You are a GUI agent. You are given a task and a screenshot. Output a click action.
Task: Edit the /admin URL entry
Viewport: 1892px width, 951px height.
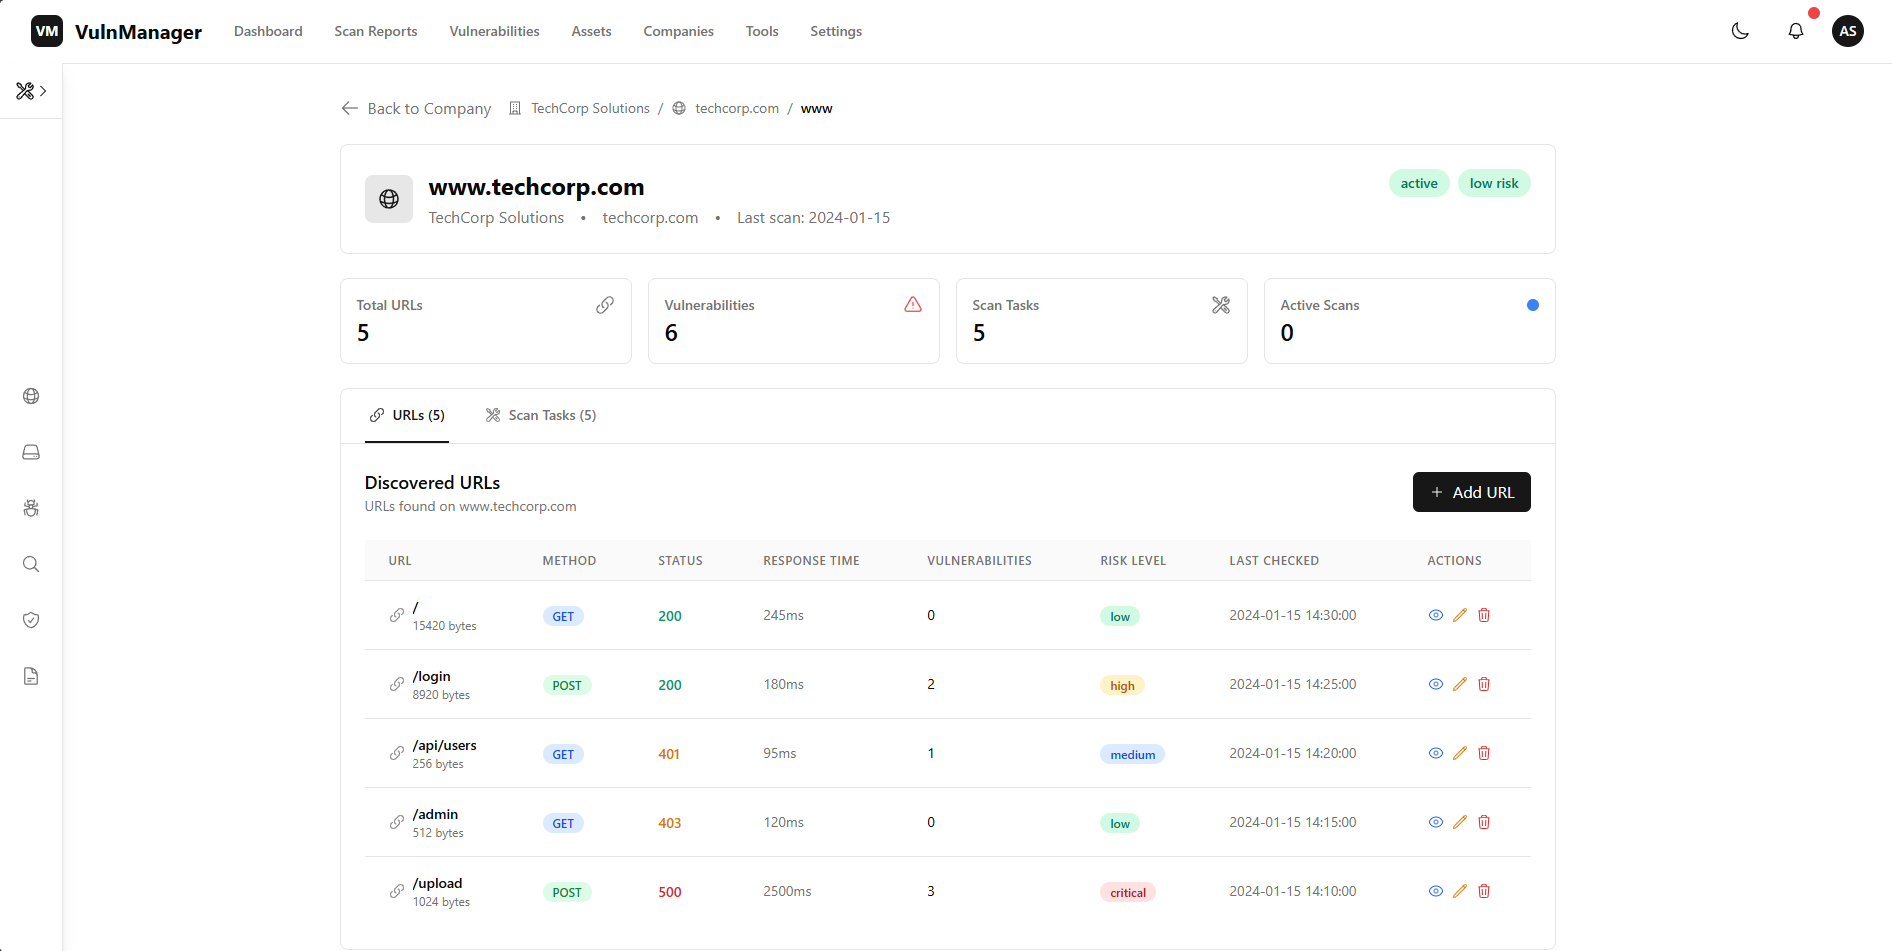[x=1460, y=822]
